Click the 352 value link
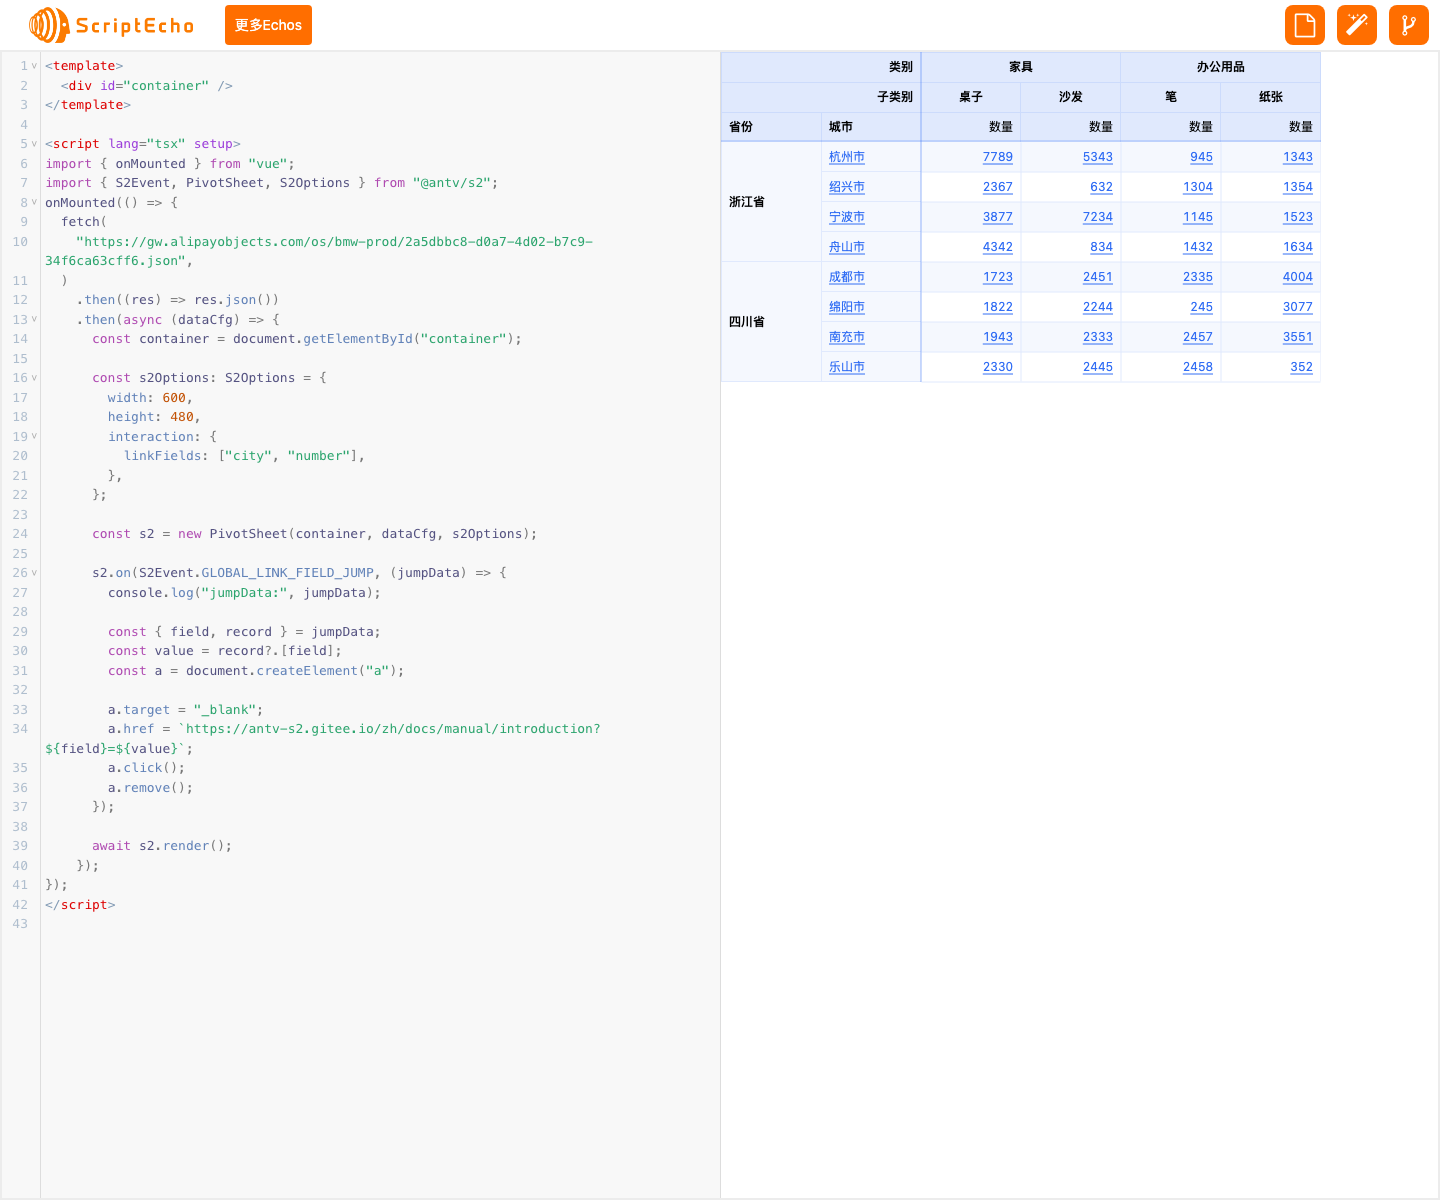 coord(1302,367)
